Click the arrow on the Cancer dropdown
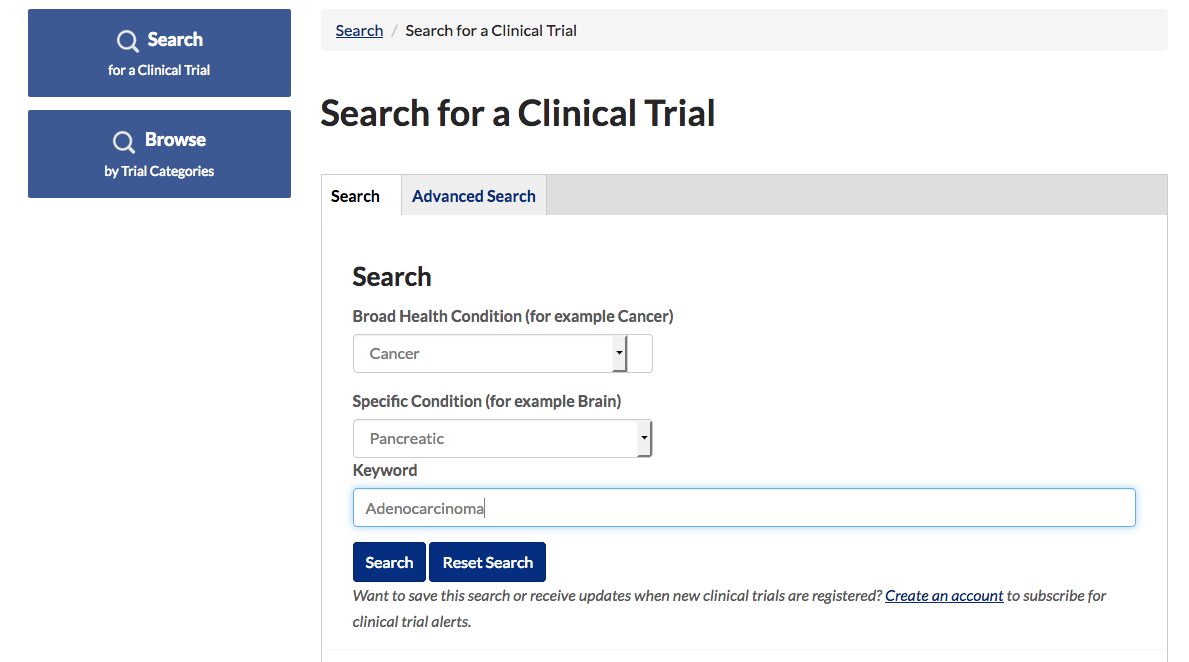Screen dimensions: 1189x662 click(620, 353)
